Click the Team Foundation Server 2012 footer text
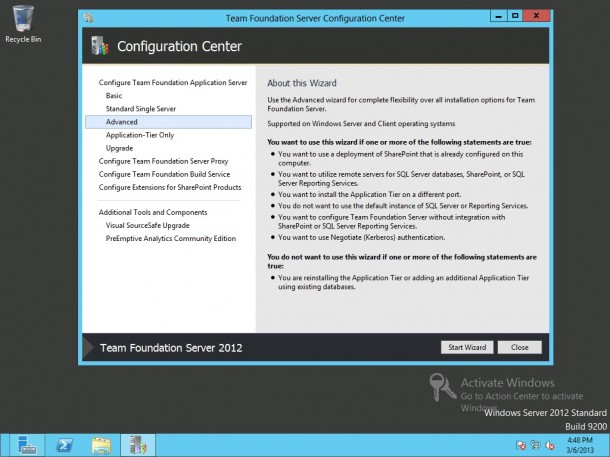Screen dimensions: 610x457 click(x=171, y=348)
